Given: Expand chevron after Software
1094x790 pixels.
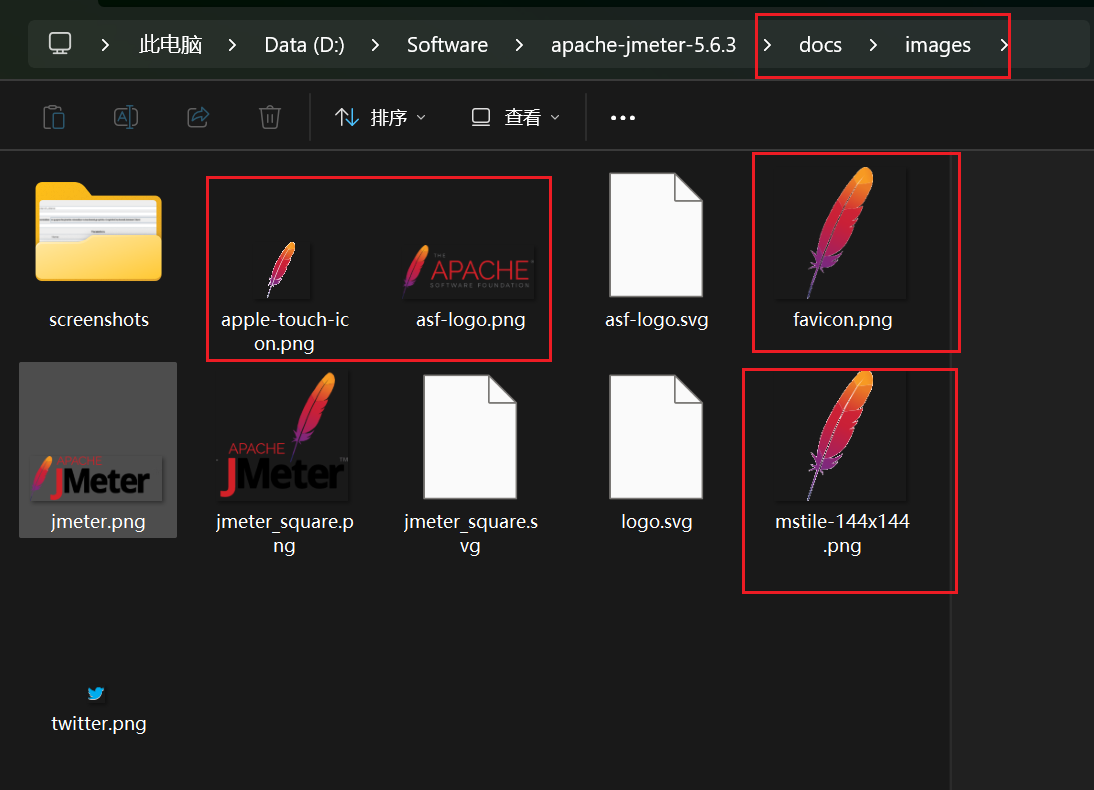Looking at the screenshot, I should pyautogui.click(x=519, y=45).
